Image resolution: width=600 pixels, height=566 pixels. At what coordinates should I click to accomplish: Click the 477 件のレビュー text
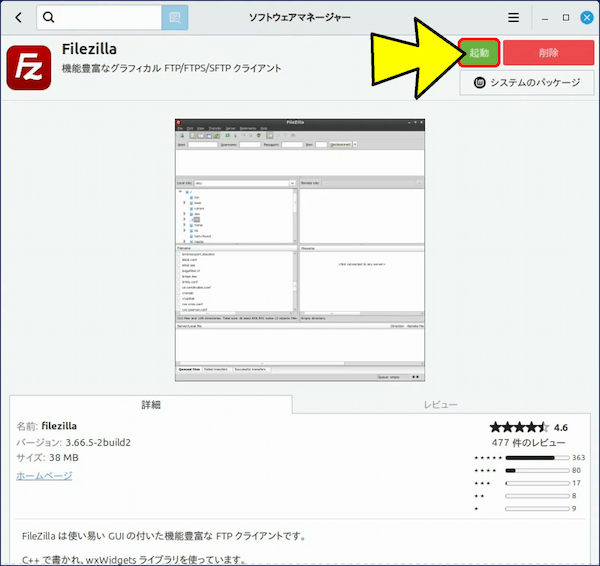pos(528,443)
